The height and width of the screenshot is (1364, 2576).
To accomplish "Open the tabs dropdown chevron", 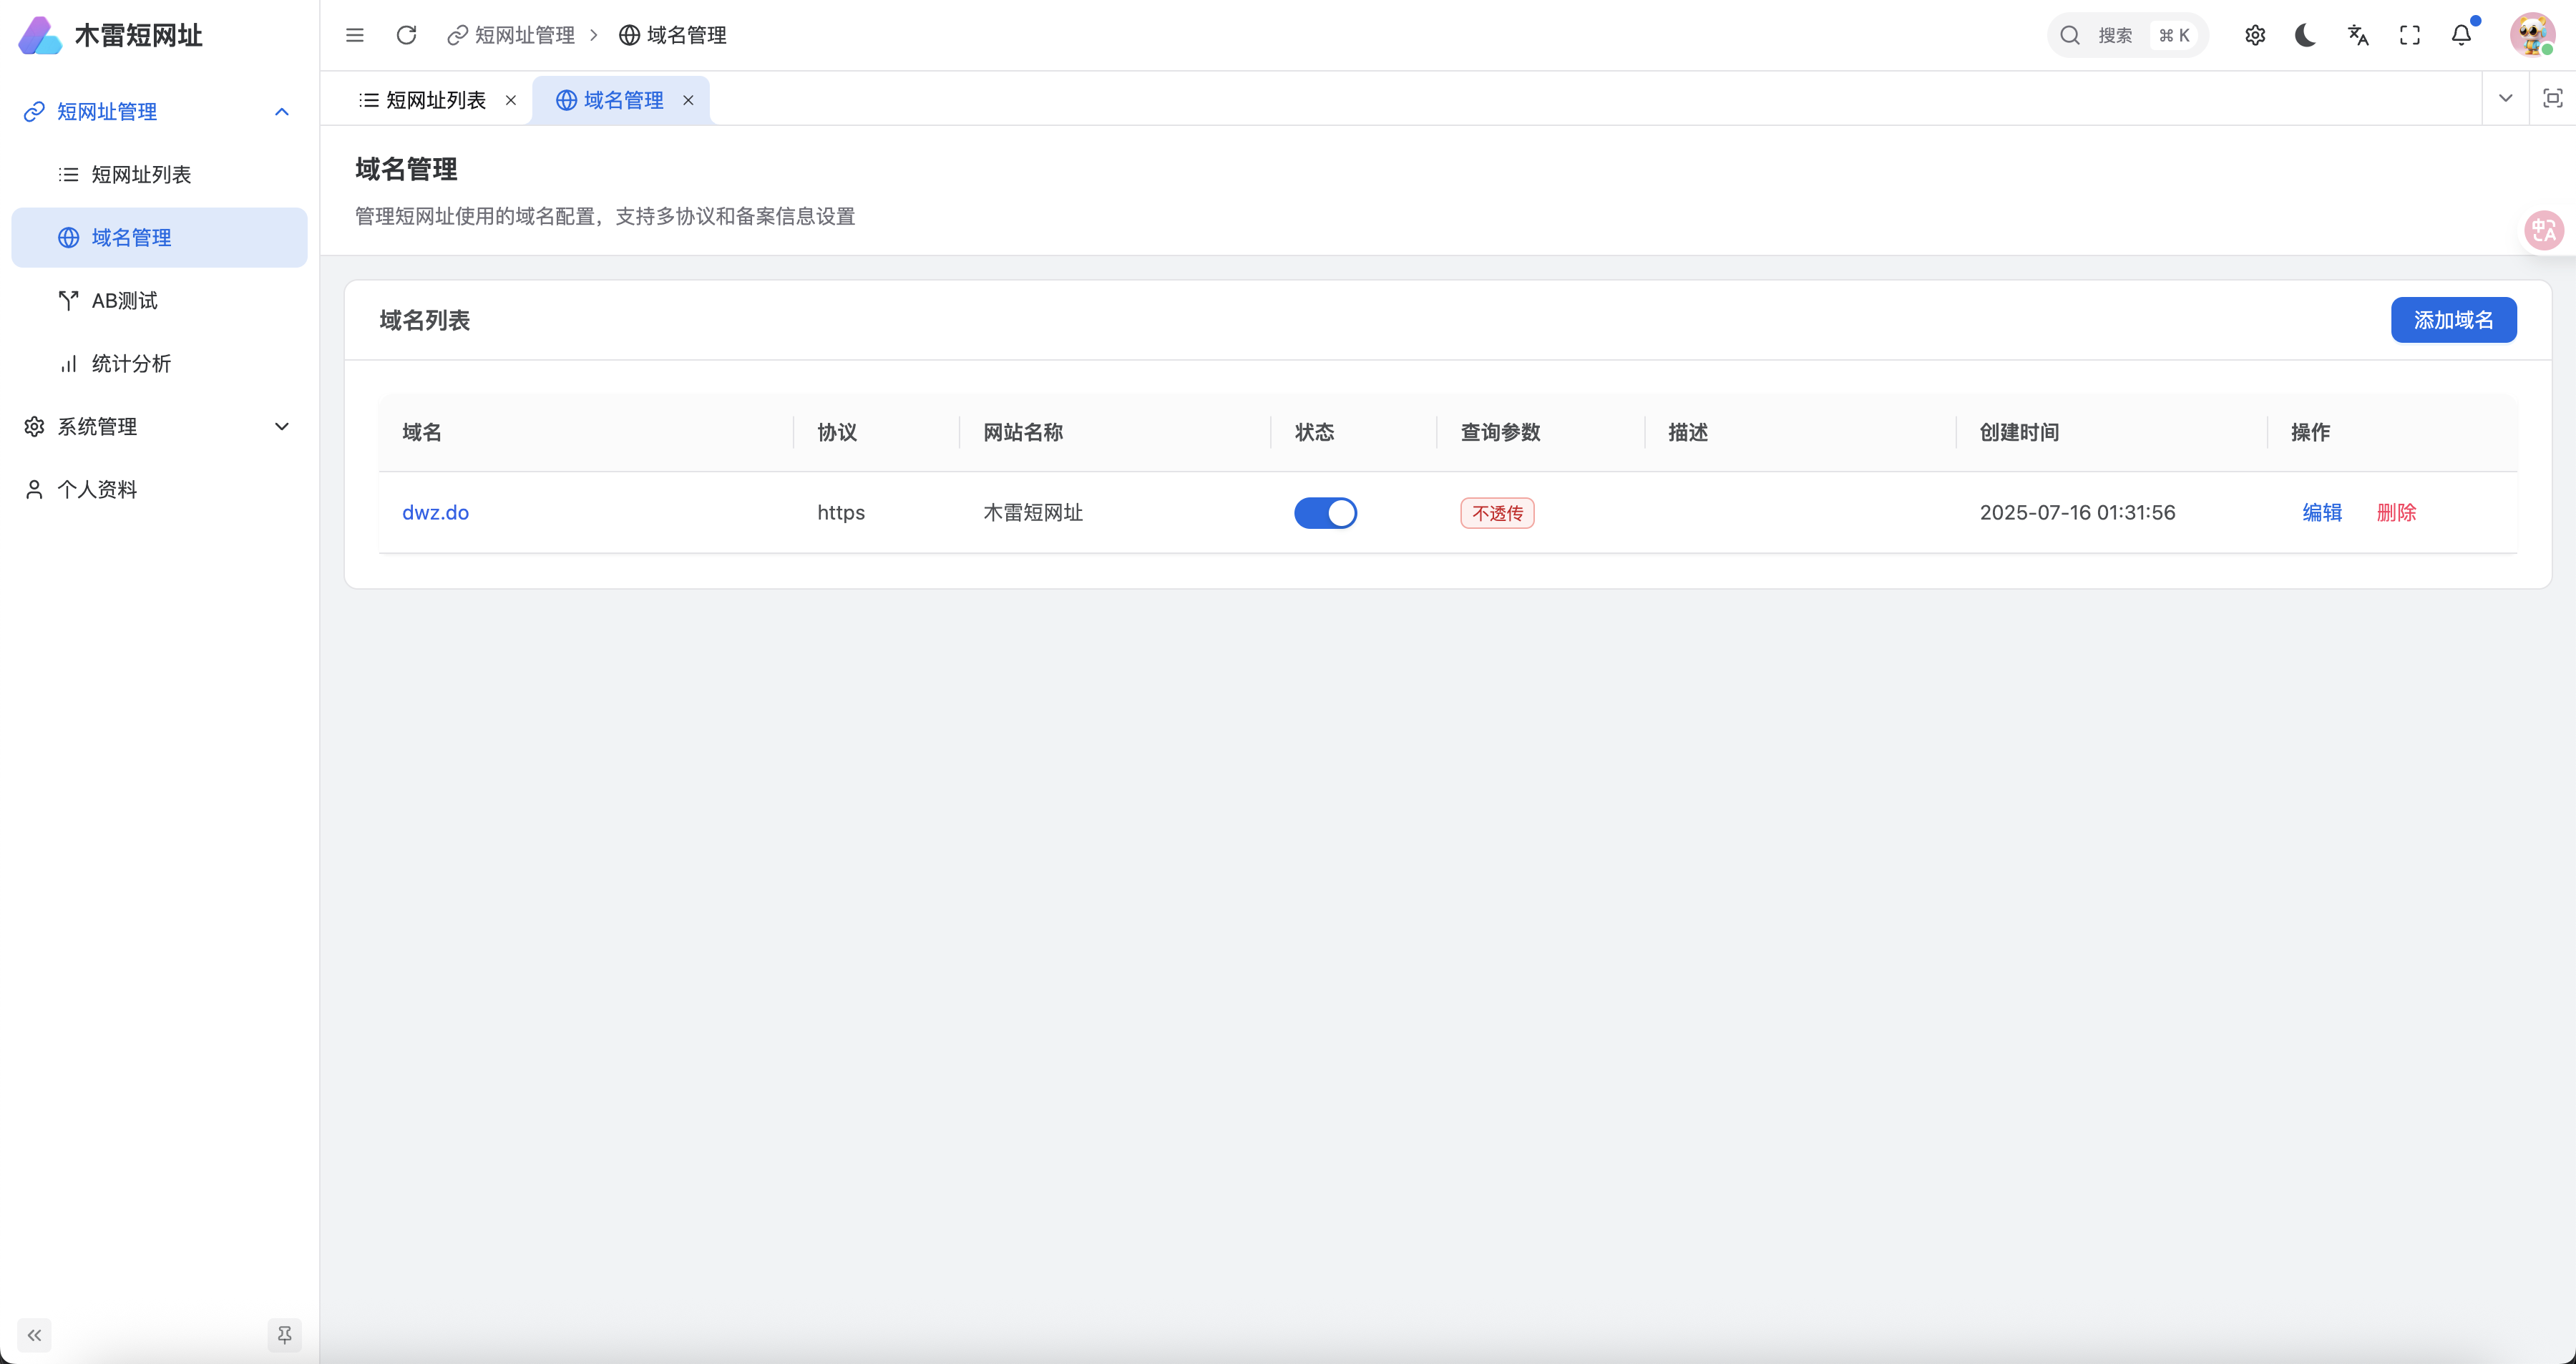I will pyautogui.click(x=2505, y=98).
